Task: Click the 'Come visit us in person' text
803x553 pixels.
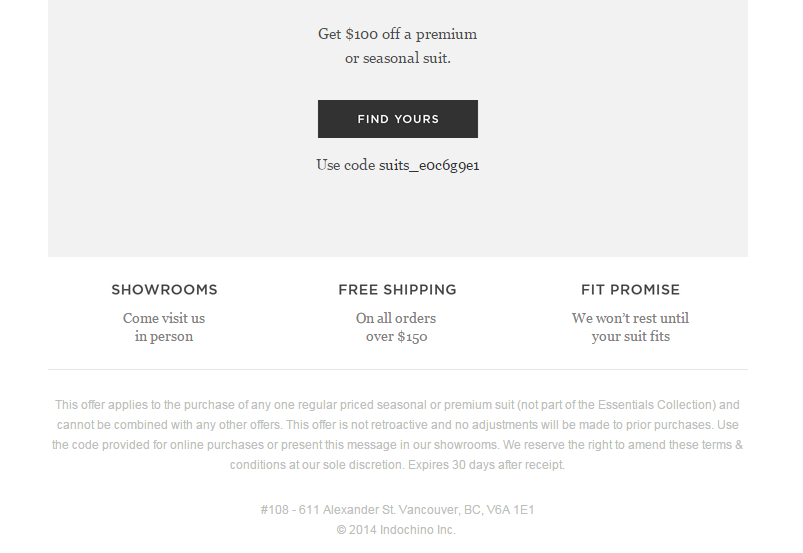Action: coord(164,327)
